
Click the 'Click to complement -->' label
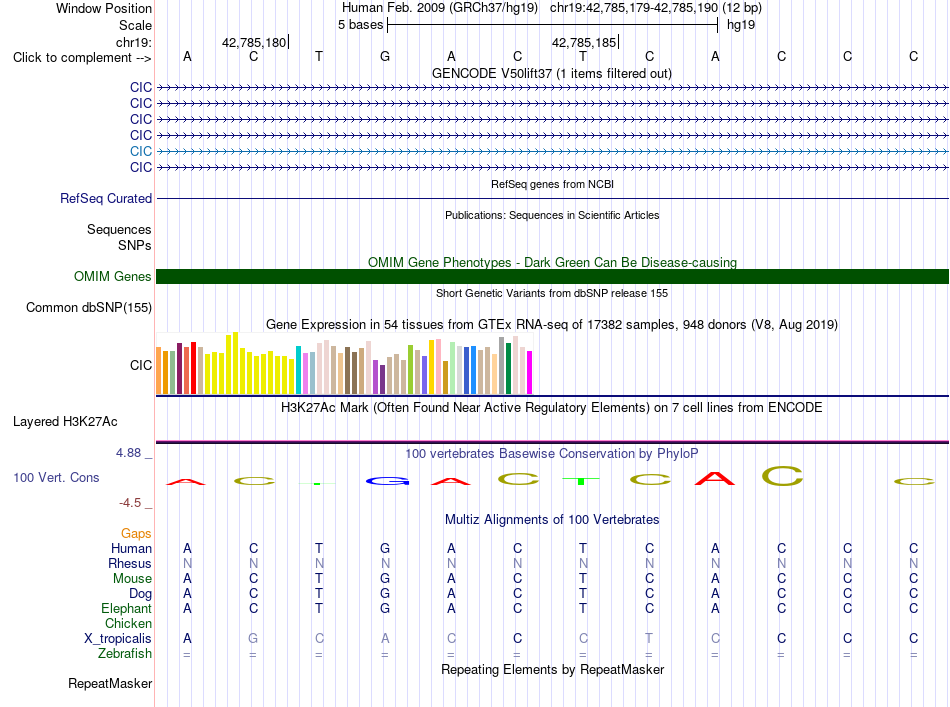point(82,58)
